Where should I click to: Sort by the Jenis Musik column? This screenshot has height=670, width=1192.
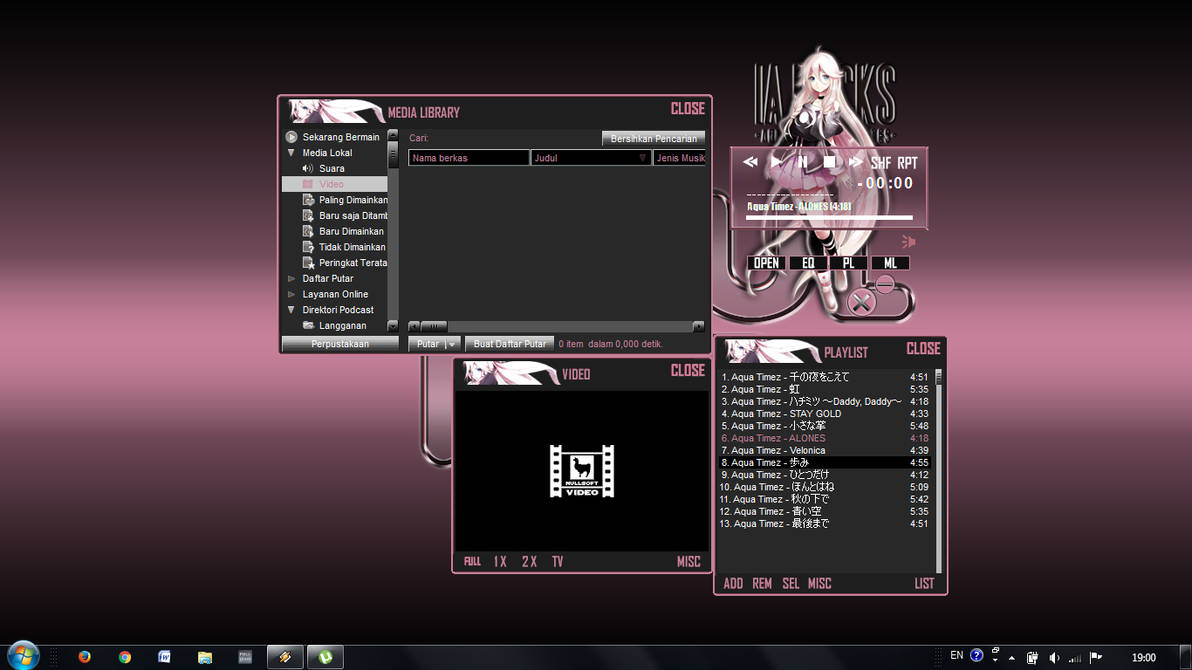coord(680,157)
